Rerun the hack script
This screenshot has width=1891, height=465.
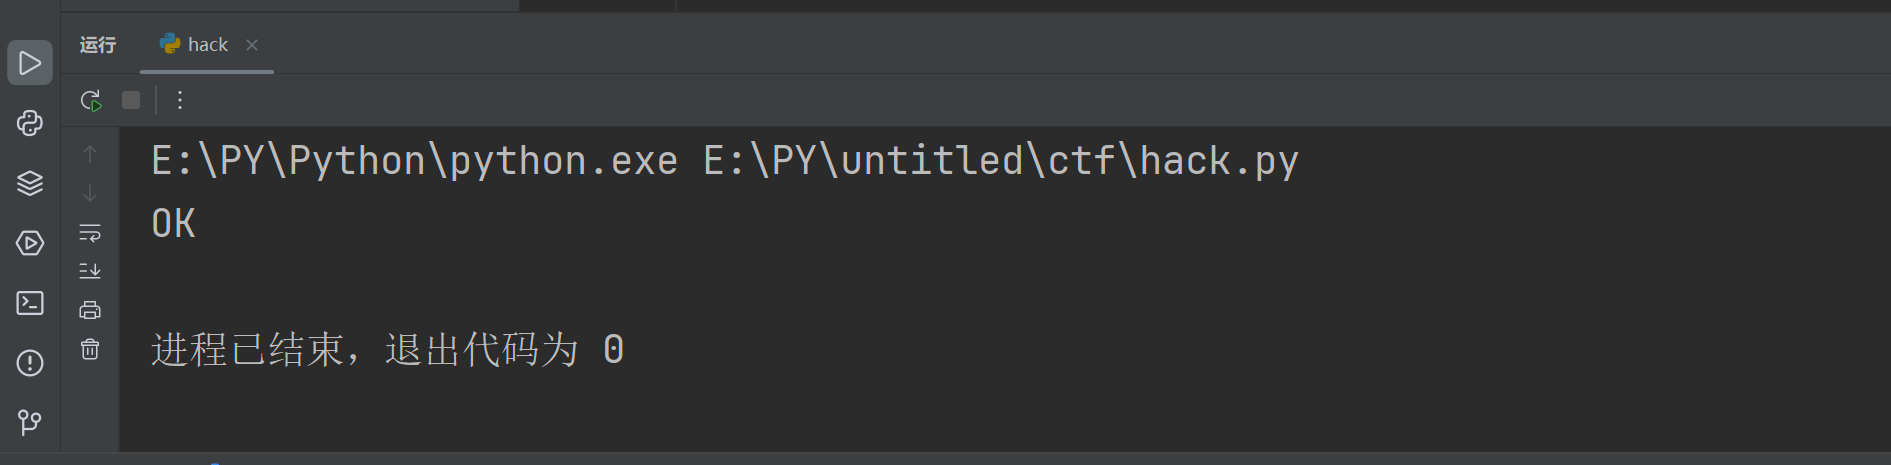click(x=91, y=100)
